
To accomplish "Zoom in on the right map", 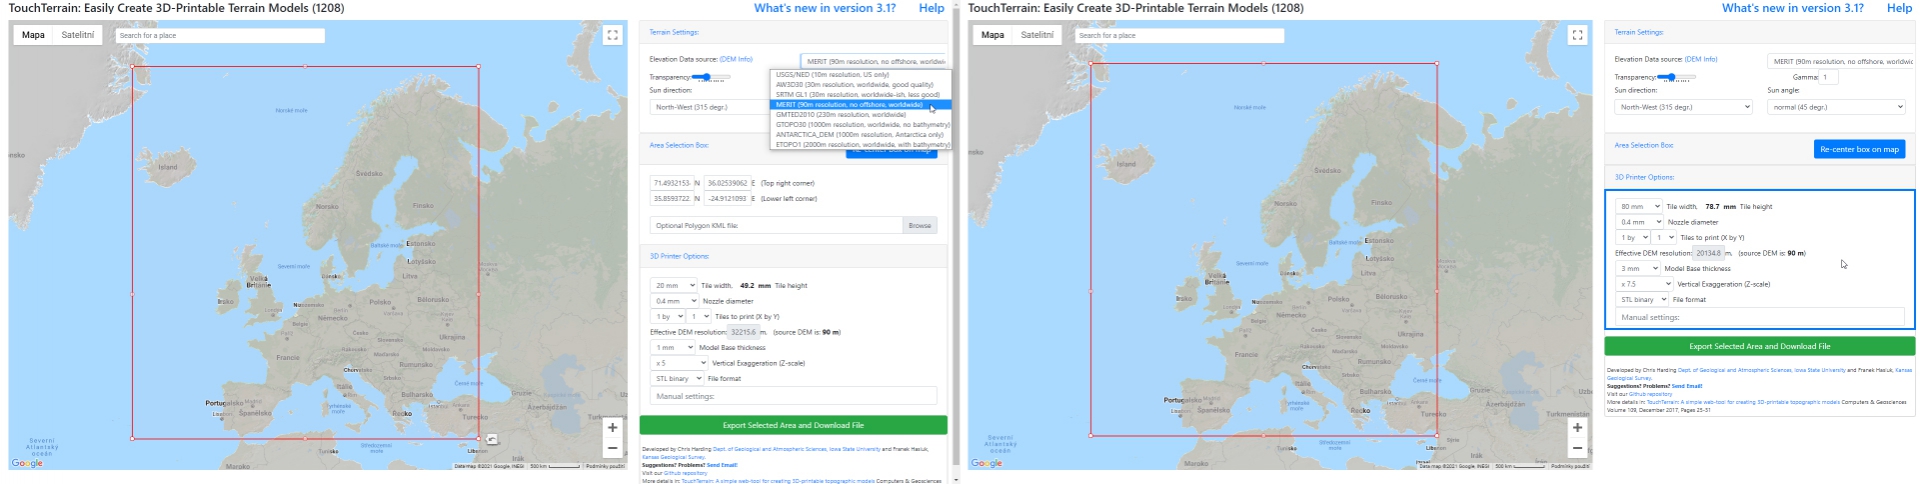I will (x=1577, y=427).
